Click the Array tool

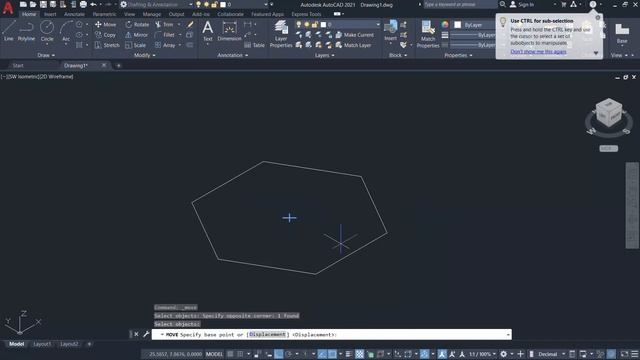[165, 45]
